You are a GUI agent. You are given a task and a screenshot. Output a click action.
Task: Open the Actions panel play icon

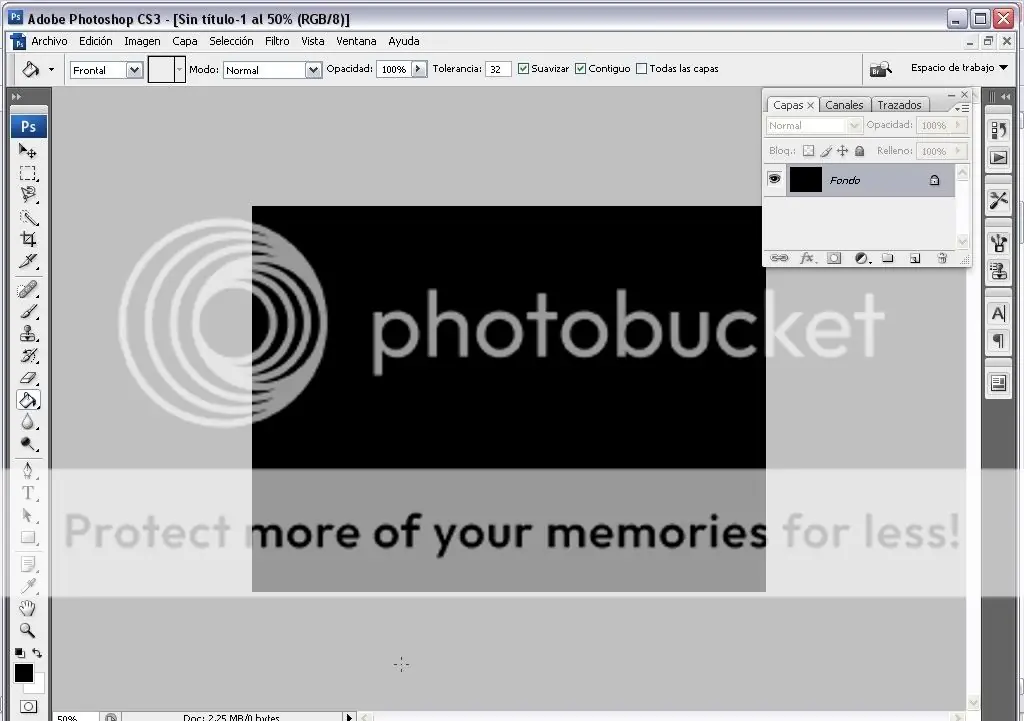point(999,157)
